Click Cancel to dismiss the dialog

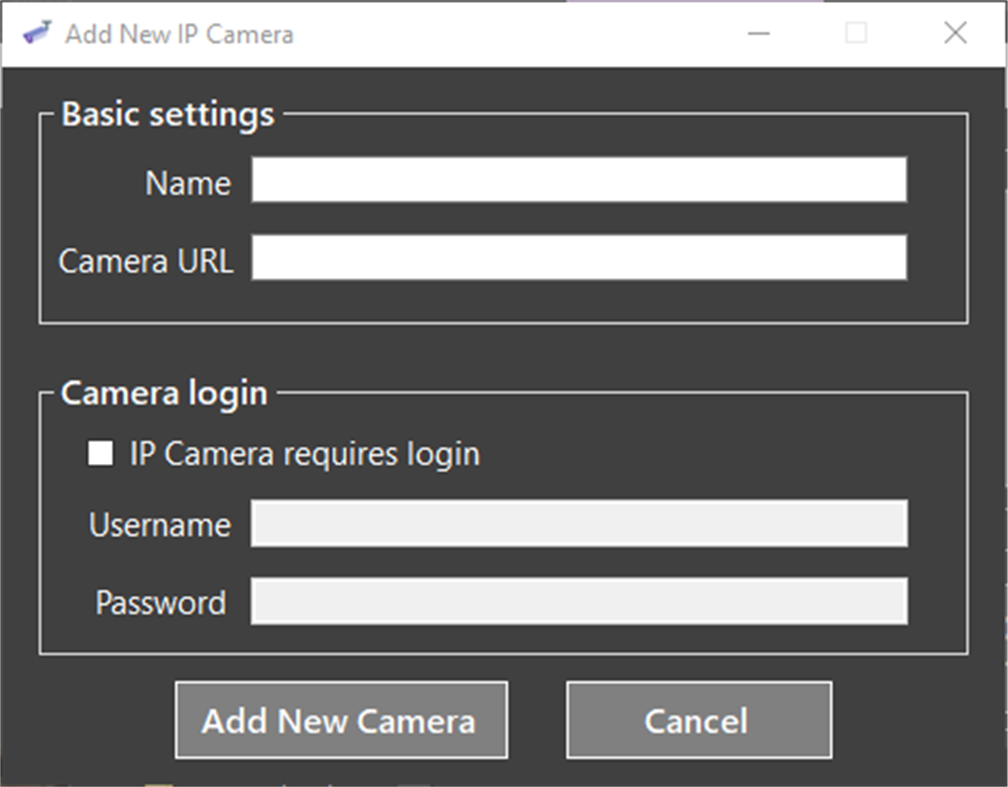(x=697, y=720)
